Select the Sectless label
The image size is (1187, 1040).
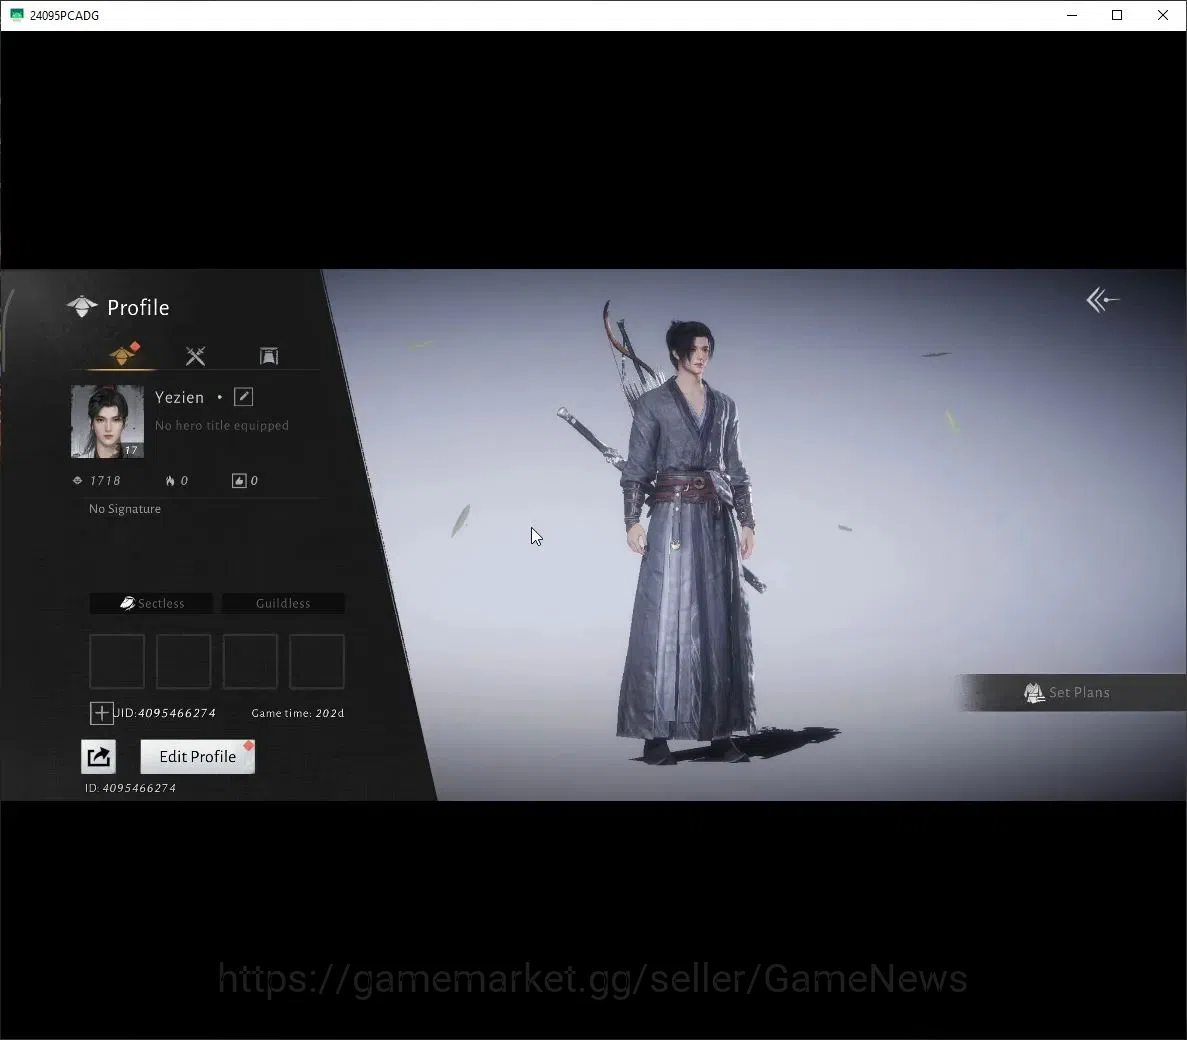click(151, 603)
